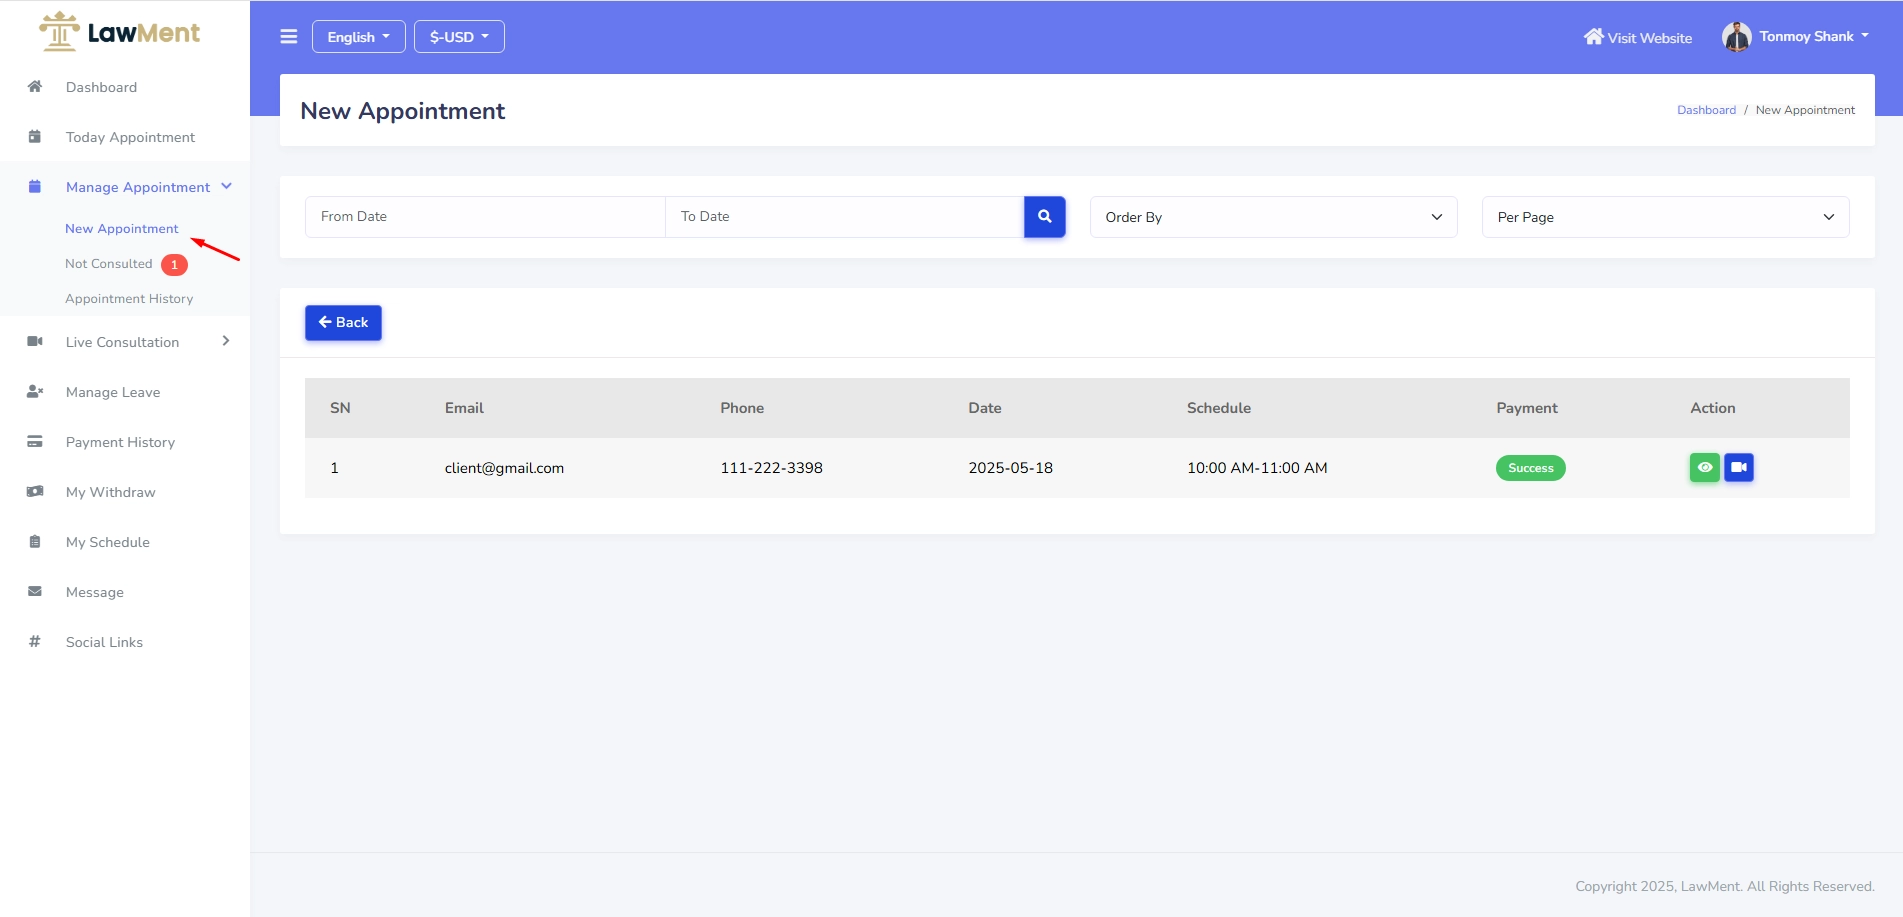Click the Dashboard breadcrumb link
The height and width of the screenshot is (917, 1903).
1706,110
